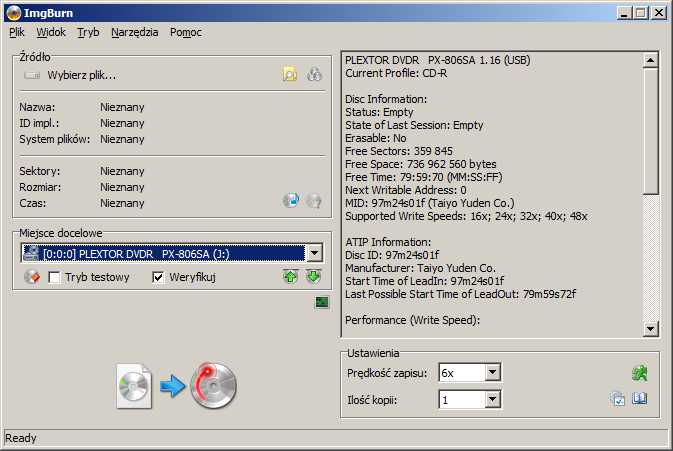The image size is (673, 451).
Task: Click the green down arrow eject tray icon
Action: (x=314, y=277)
